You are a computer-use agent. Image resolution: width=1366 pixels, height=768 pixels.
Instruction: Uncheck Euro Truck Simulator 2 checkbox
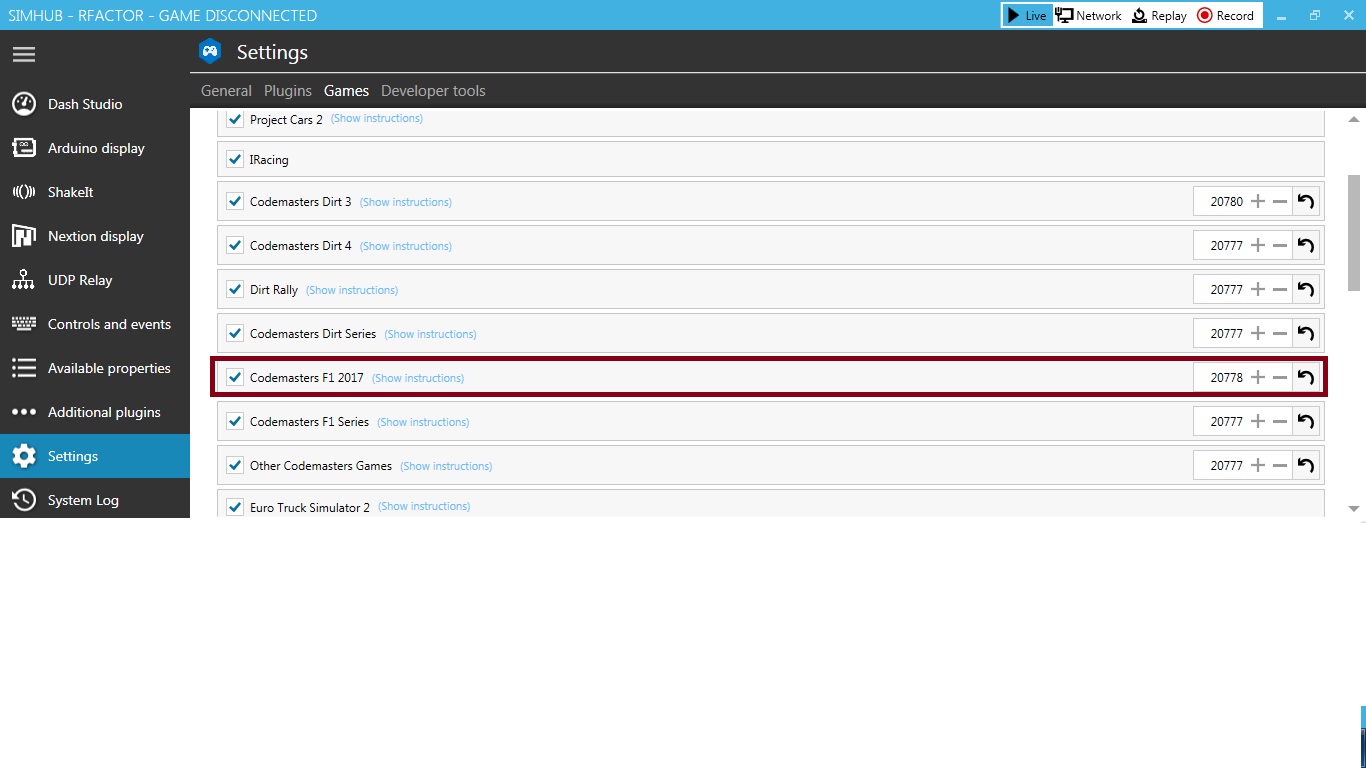coord(235,507)
